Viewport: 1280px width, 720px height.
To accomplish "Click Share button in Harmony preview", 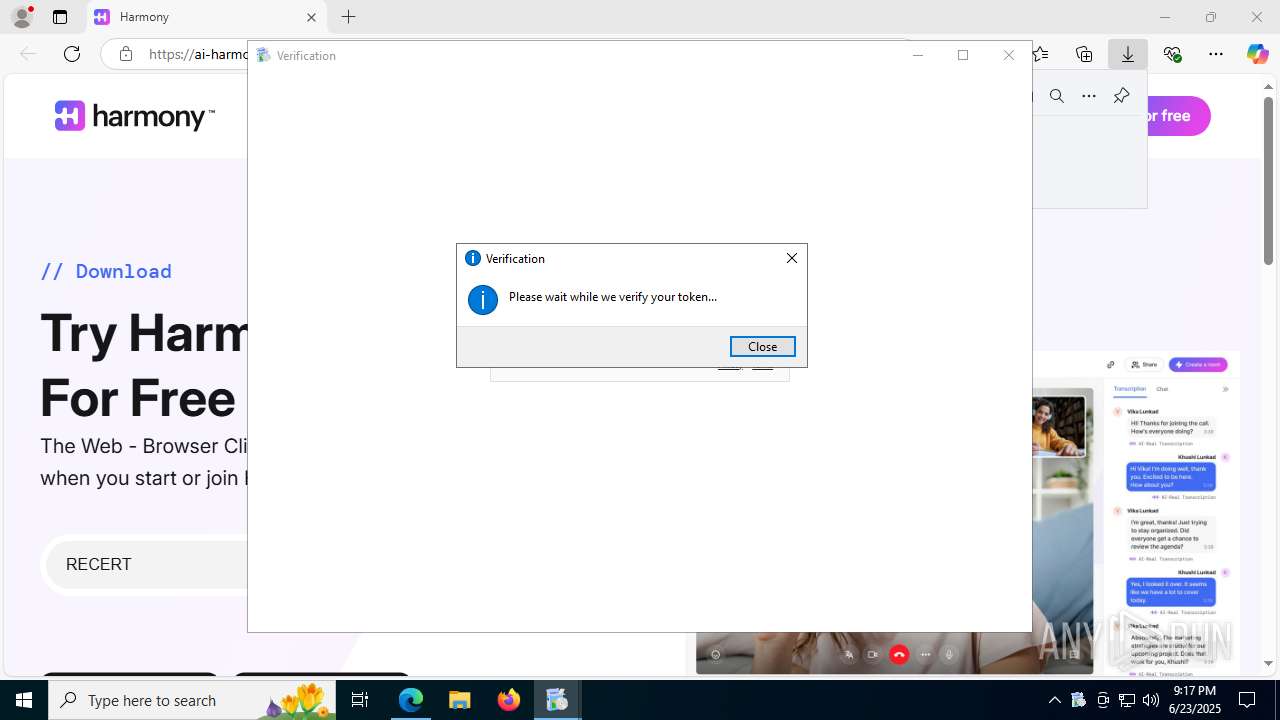I will (1143, 365).
